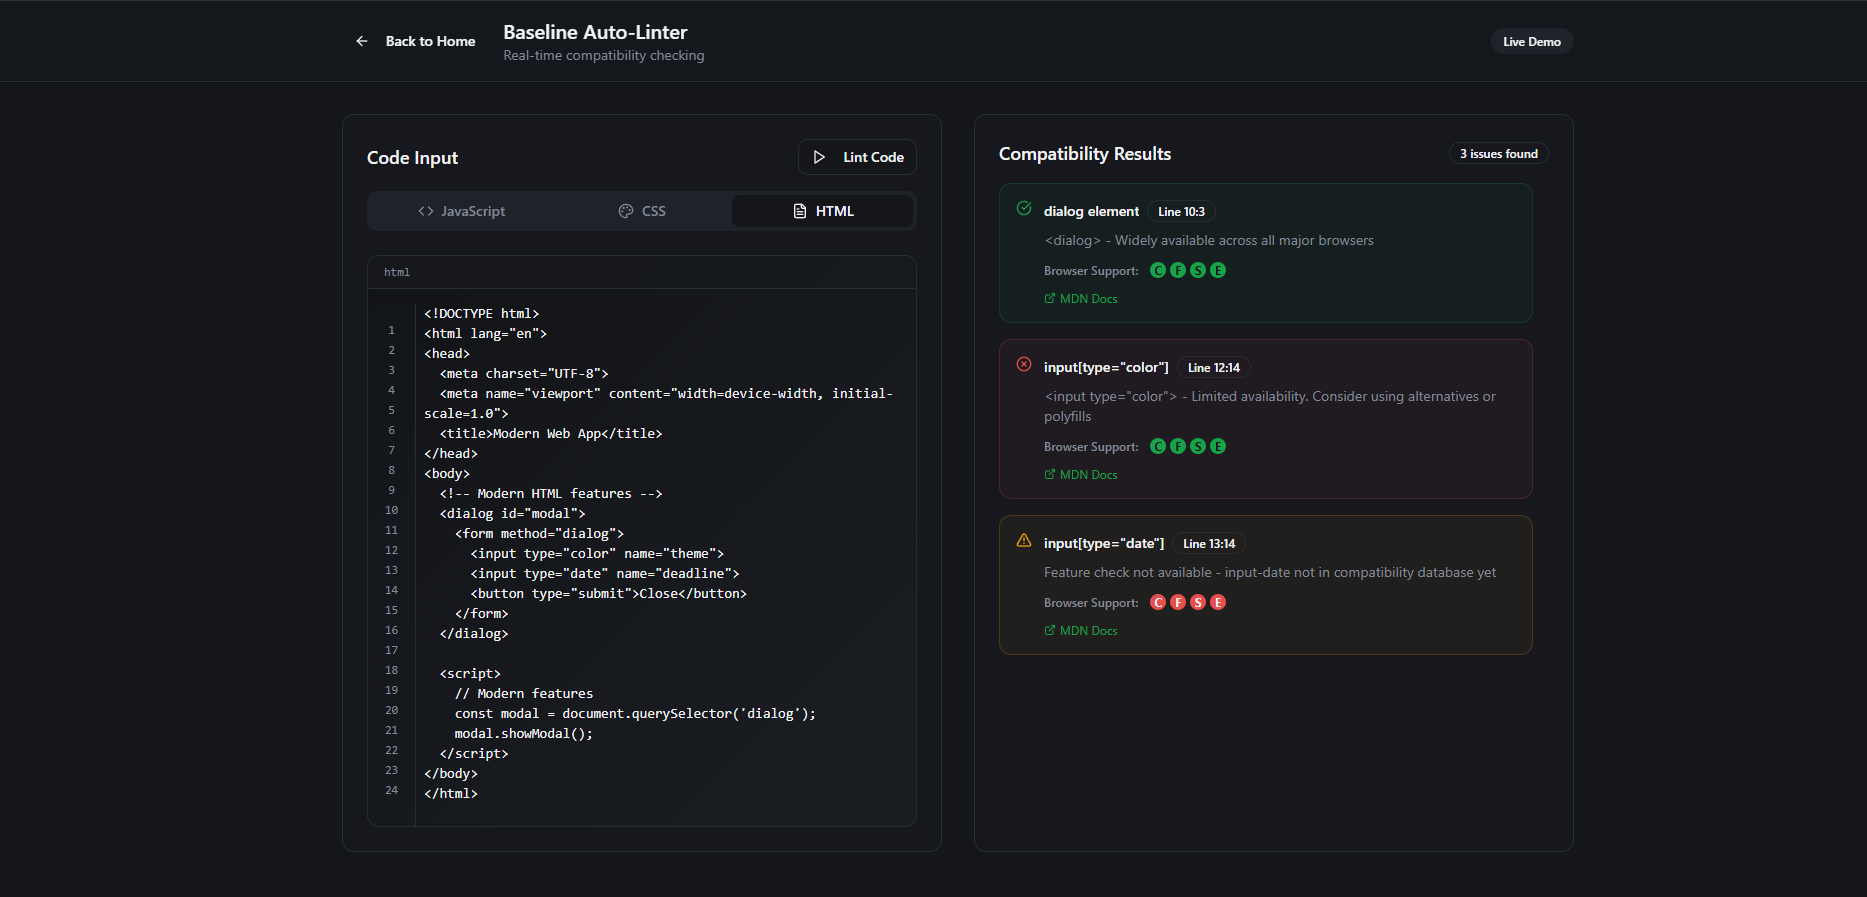Viewport: 1867px width, 897px height.
Task: Click the palette icon on CSS tab
Action: click(x=626, y=211)
